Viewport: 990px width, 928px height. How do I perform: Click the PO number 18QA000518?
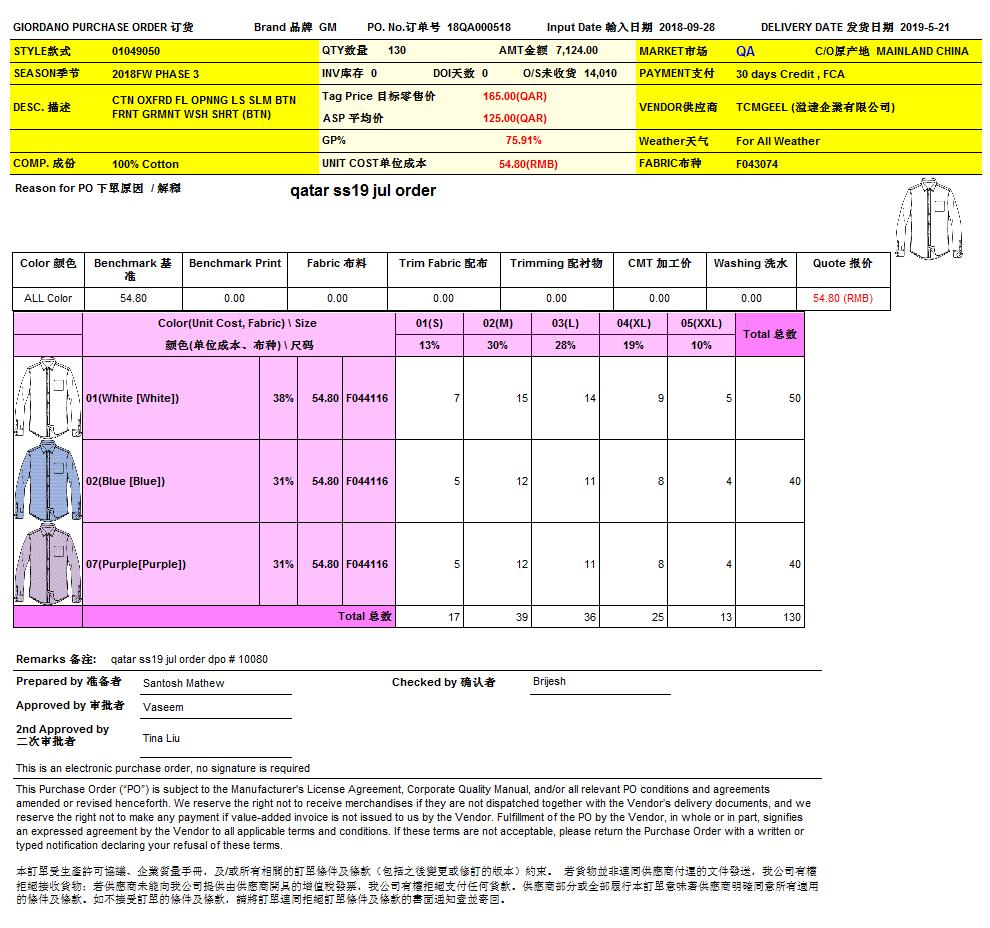478,28
